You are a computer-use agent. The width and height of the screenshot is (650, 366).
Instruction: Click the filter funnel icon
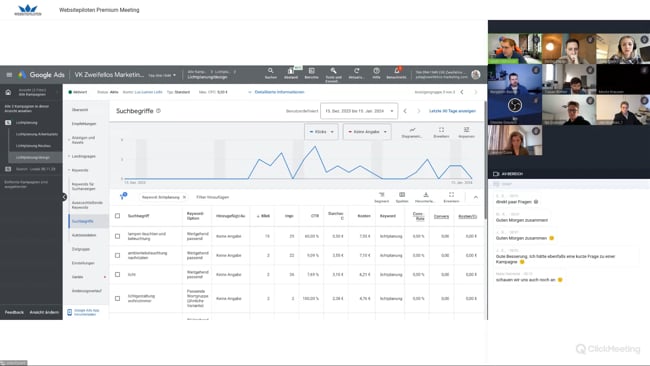coord(123,196)
